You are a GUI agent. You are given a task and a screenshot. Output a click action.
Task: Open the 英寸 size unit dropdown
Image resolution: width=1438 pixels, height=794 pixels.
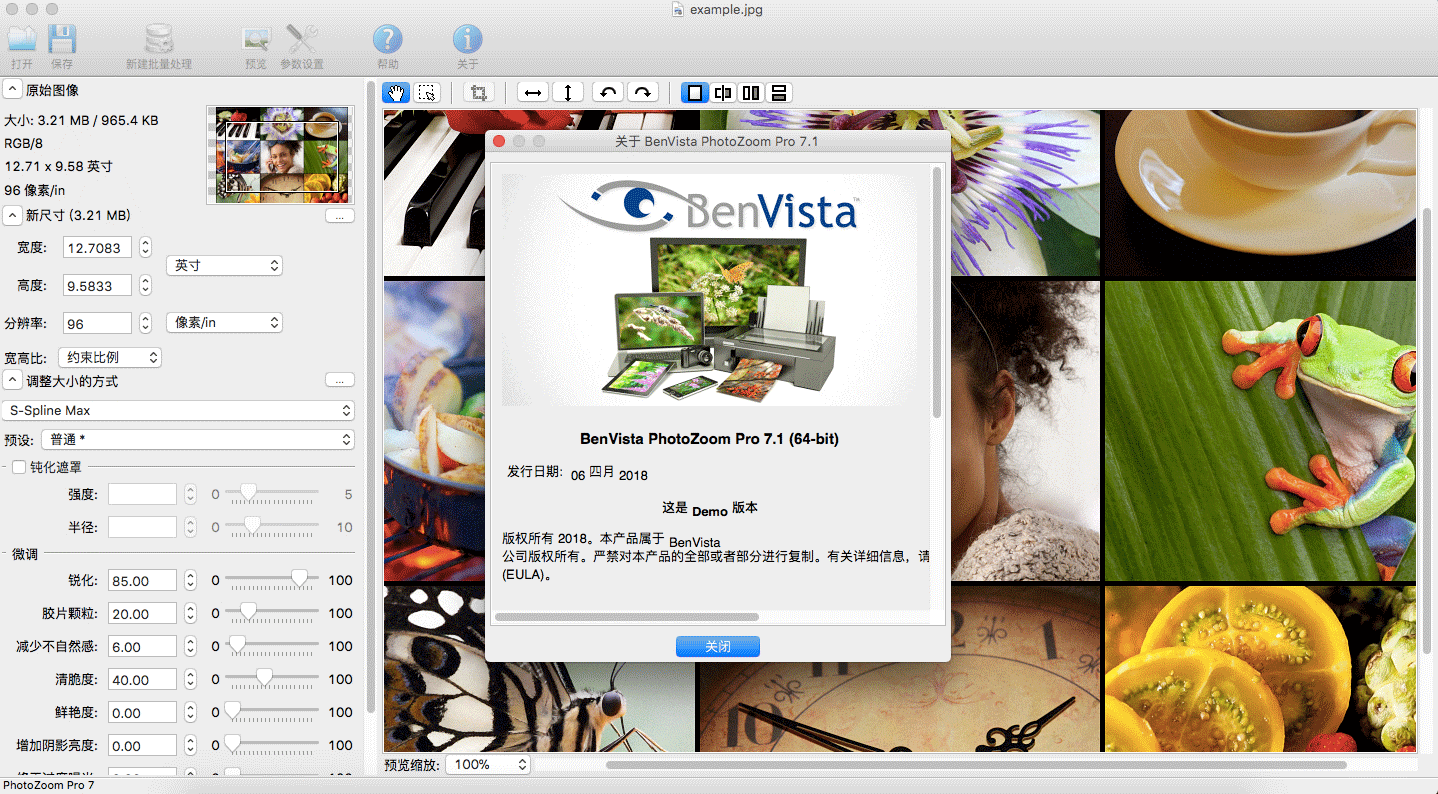pos(224,265)
